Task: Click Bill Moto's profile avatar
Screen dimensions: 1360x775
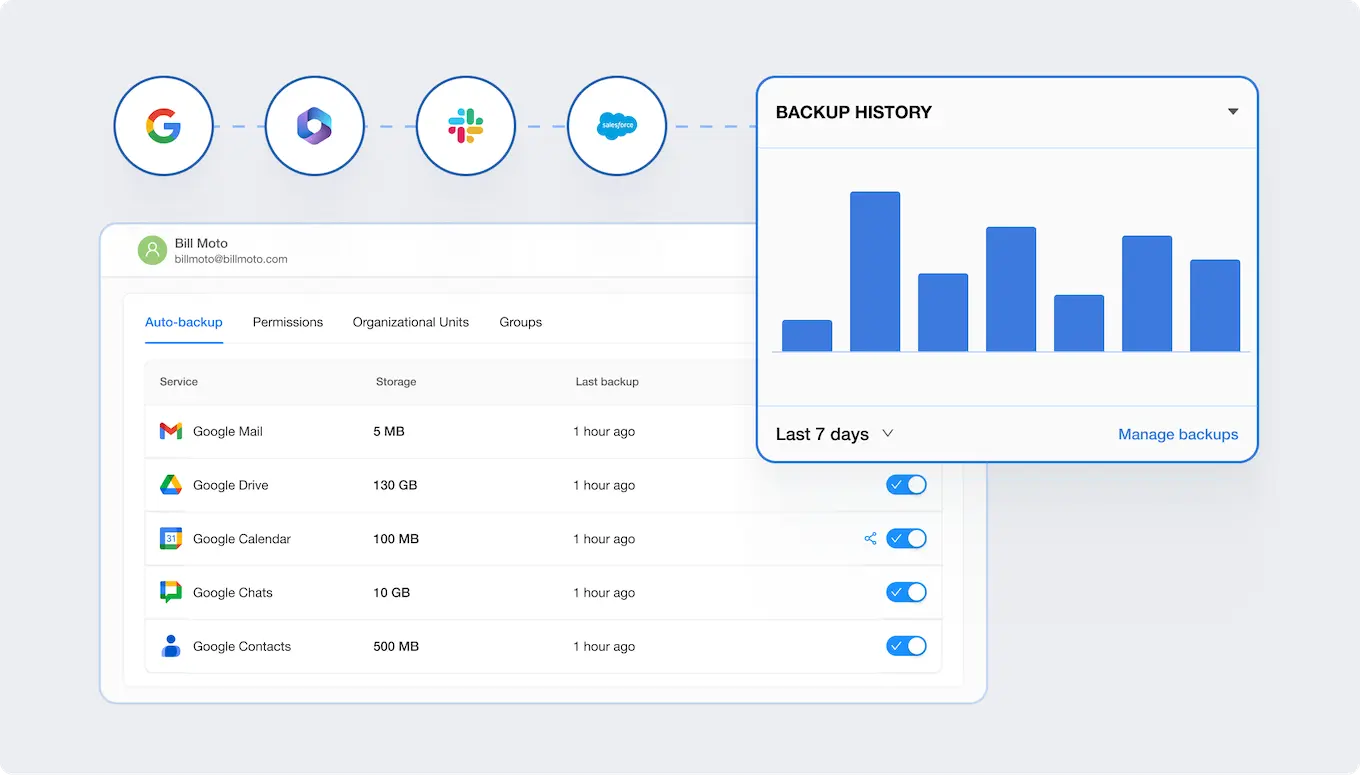Action: tap(151, 249)
